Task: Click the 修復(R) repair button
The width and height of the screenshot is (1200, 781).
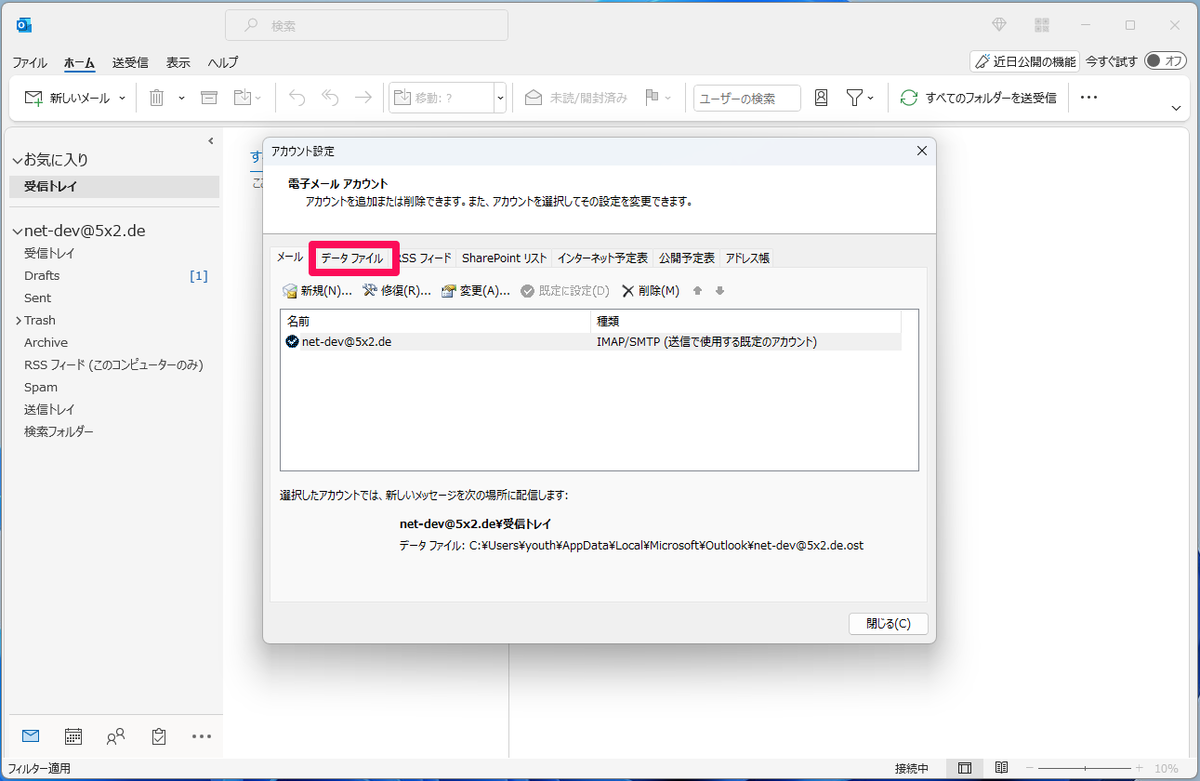Action: point(396,291)
